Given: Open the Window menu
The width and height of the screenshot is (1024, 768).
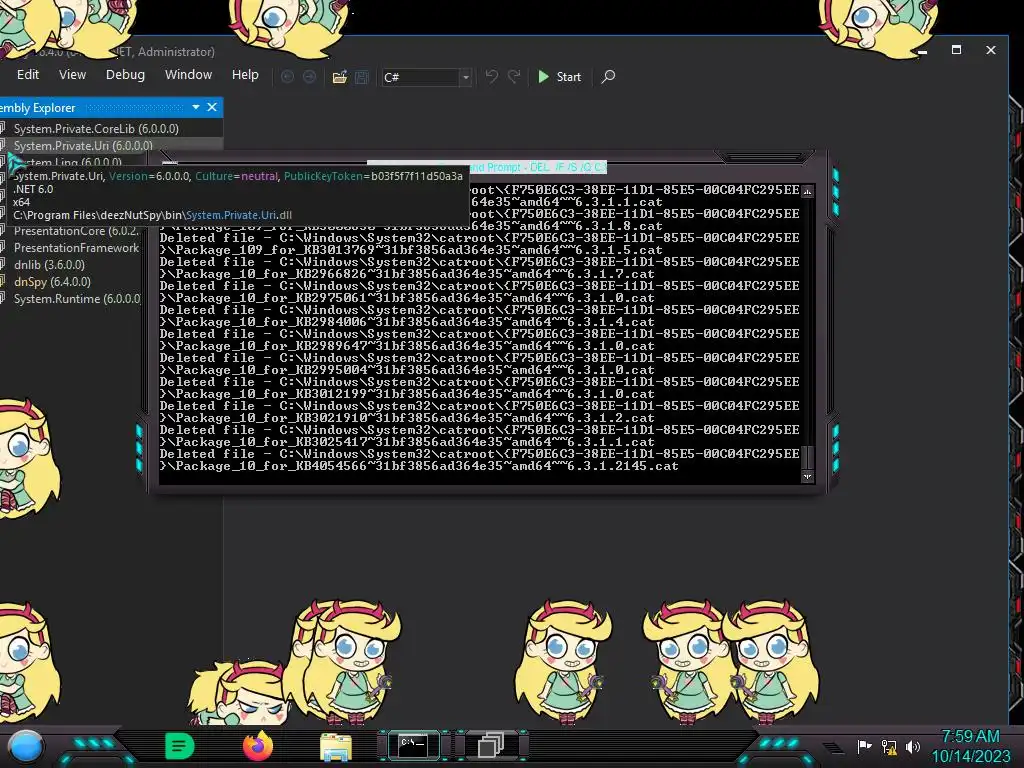Looking at the screenshot, I should click(188, 75).
